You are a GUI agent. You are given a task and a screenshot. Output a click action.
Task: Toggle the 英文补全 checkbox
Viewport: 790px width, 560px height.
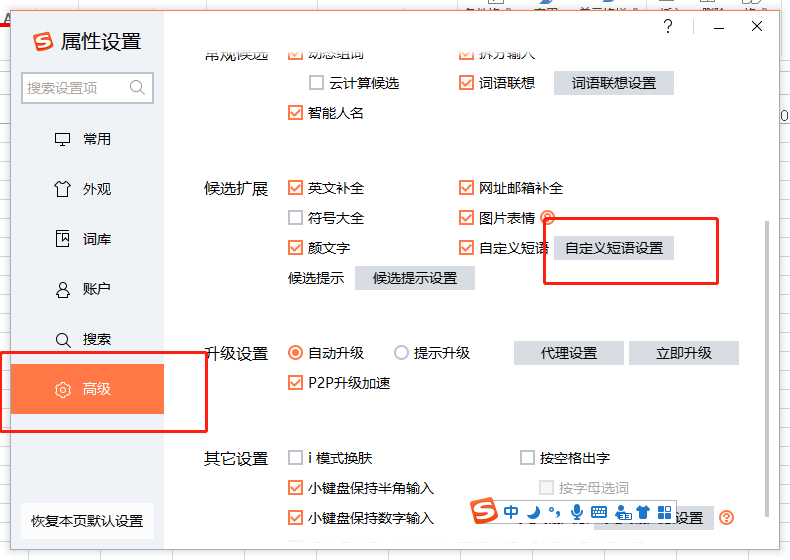pos(295,188)
